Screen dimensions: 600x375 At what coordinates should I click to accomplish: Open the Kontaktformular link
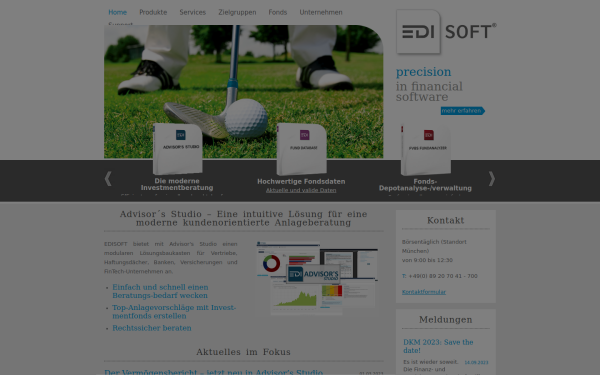[424, 292]
